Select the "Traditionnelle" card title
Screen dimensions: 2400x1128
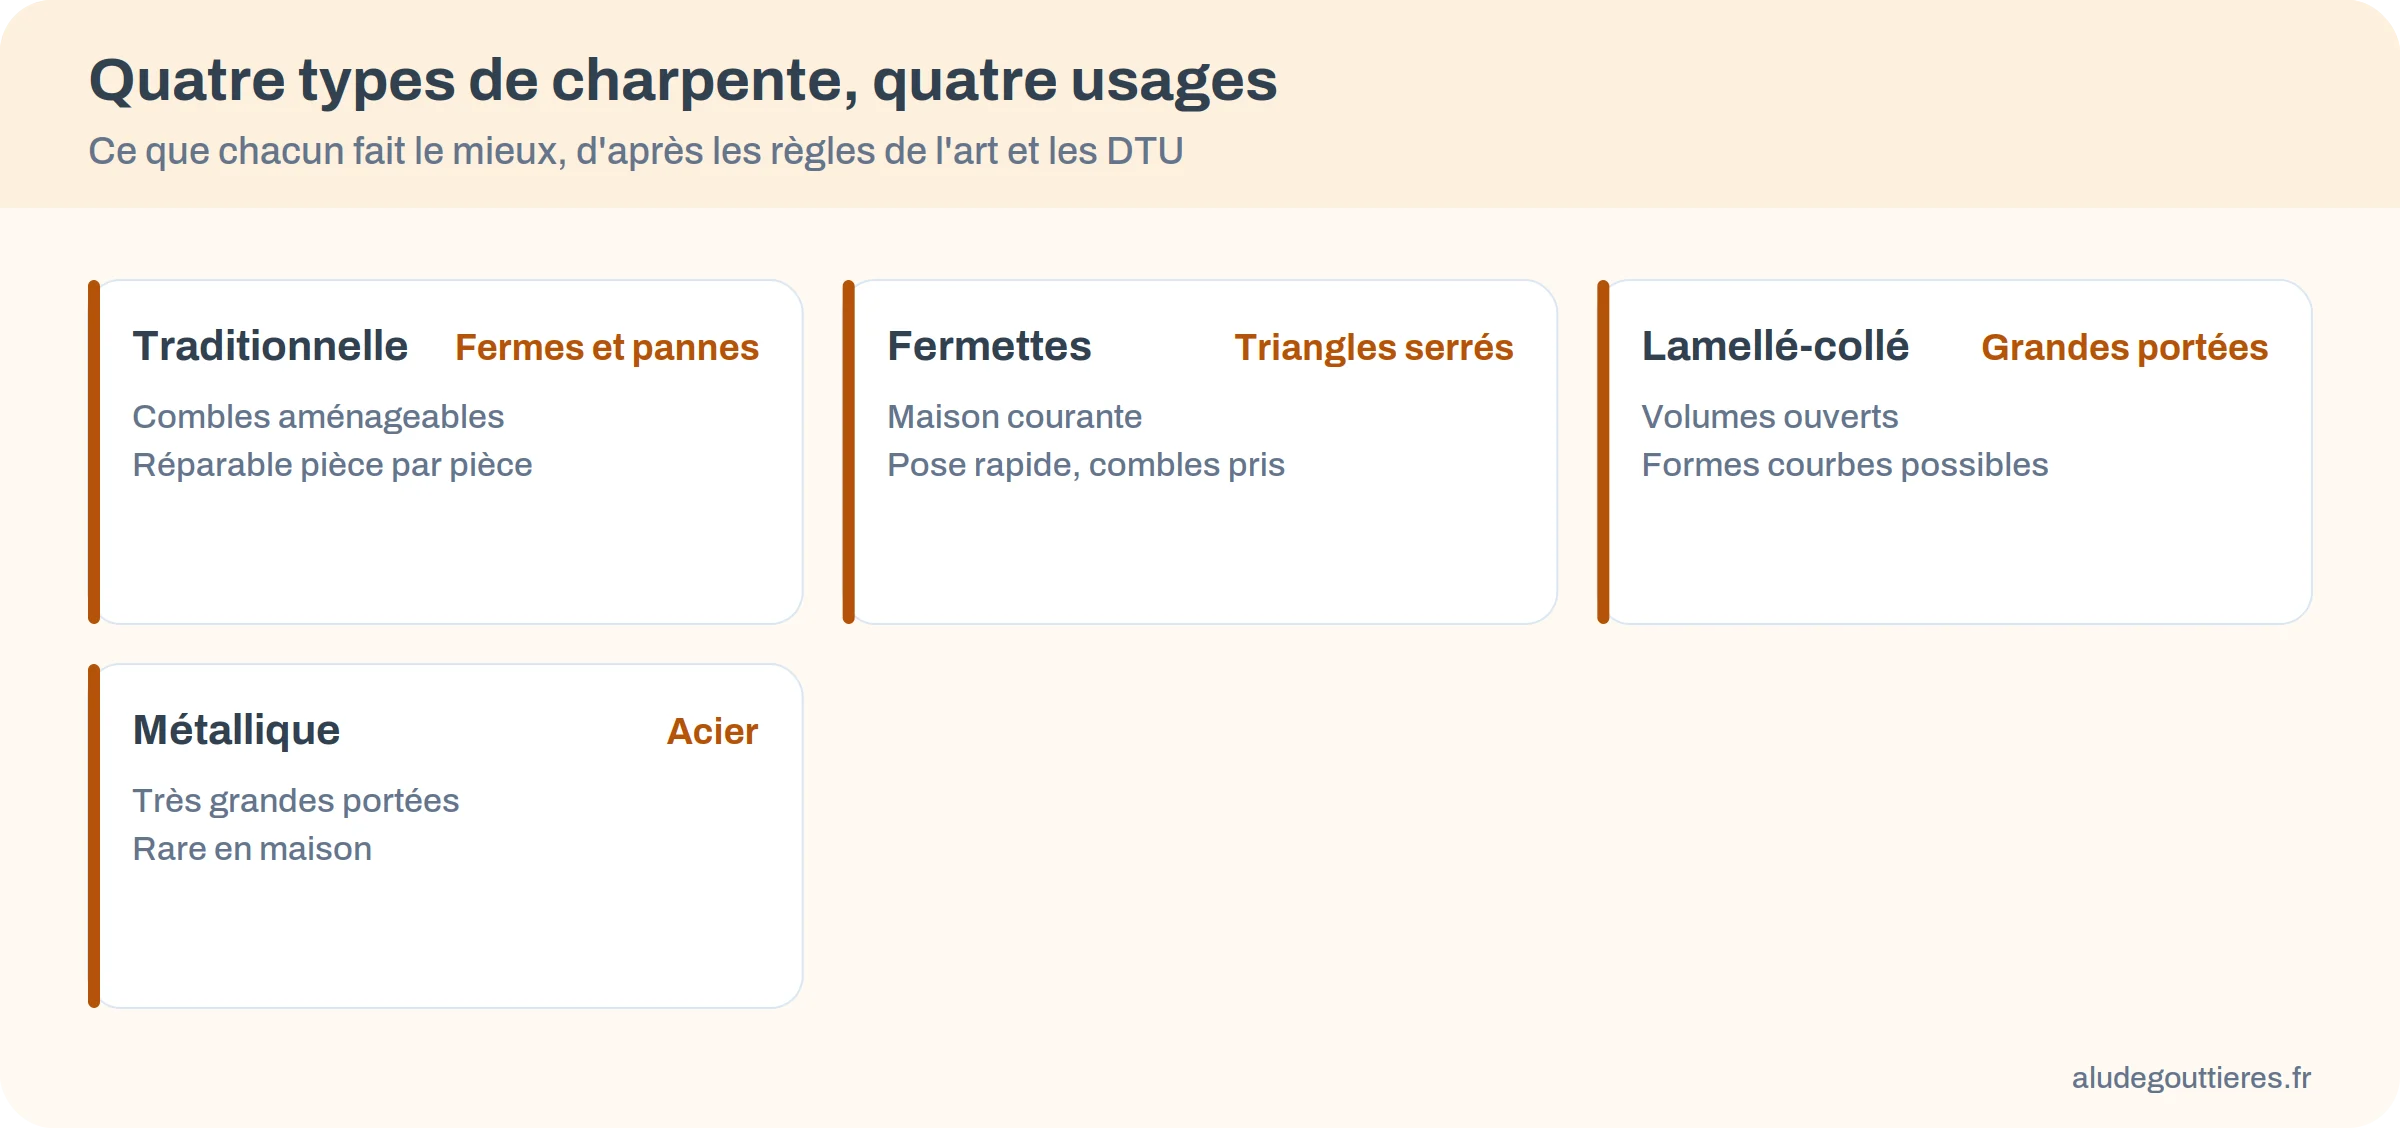click(x=270, y=346)
